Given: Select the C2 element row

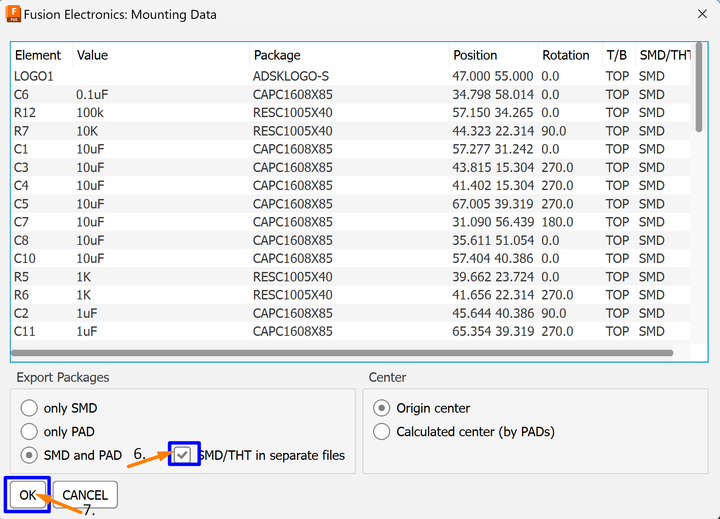Looking at the screenshot, I should (x=351, y=313).
